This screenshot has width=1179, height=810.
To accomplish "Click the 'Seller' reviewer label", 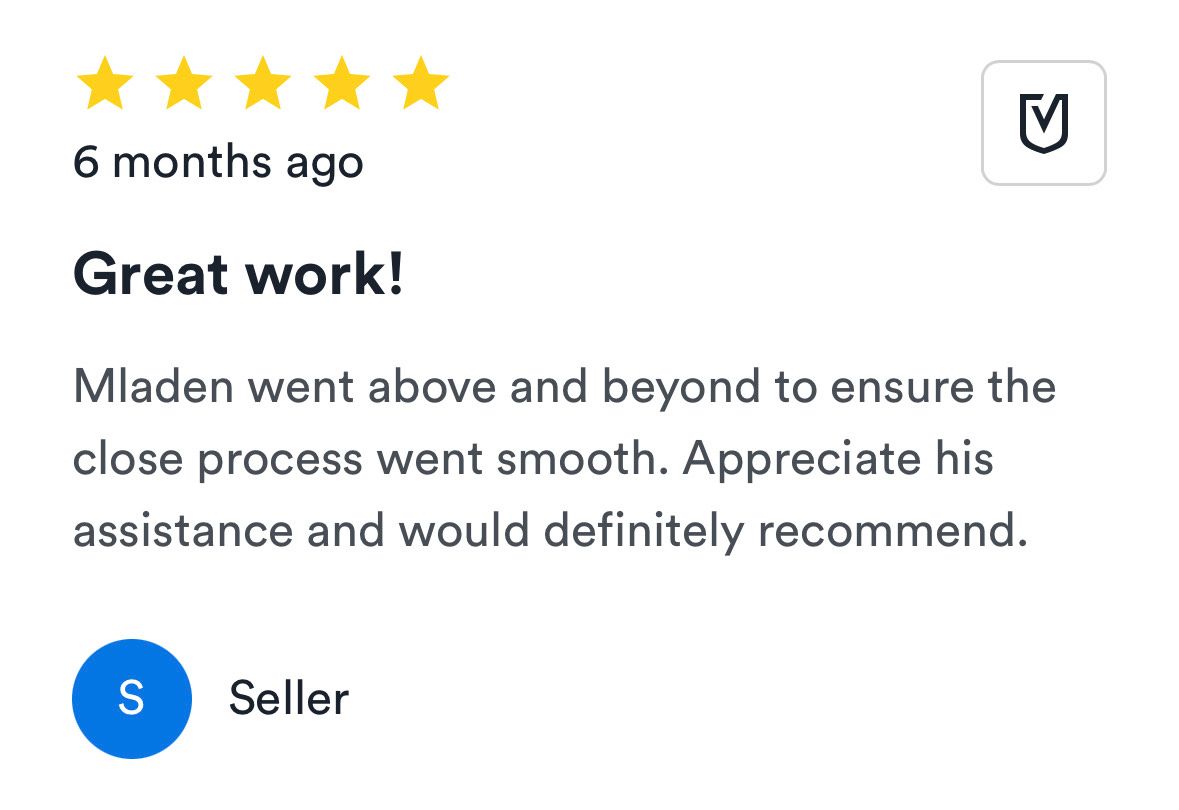I will point(288,698).
